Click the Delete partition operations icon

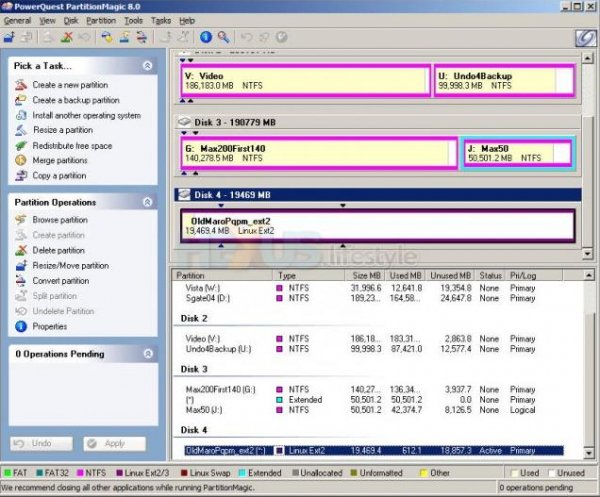point(21,250)
